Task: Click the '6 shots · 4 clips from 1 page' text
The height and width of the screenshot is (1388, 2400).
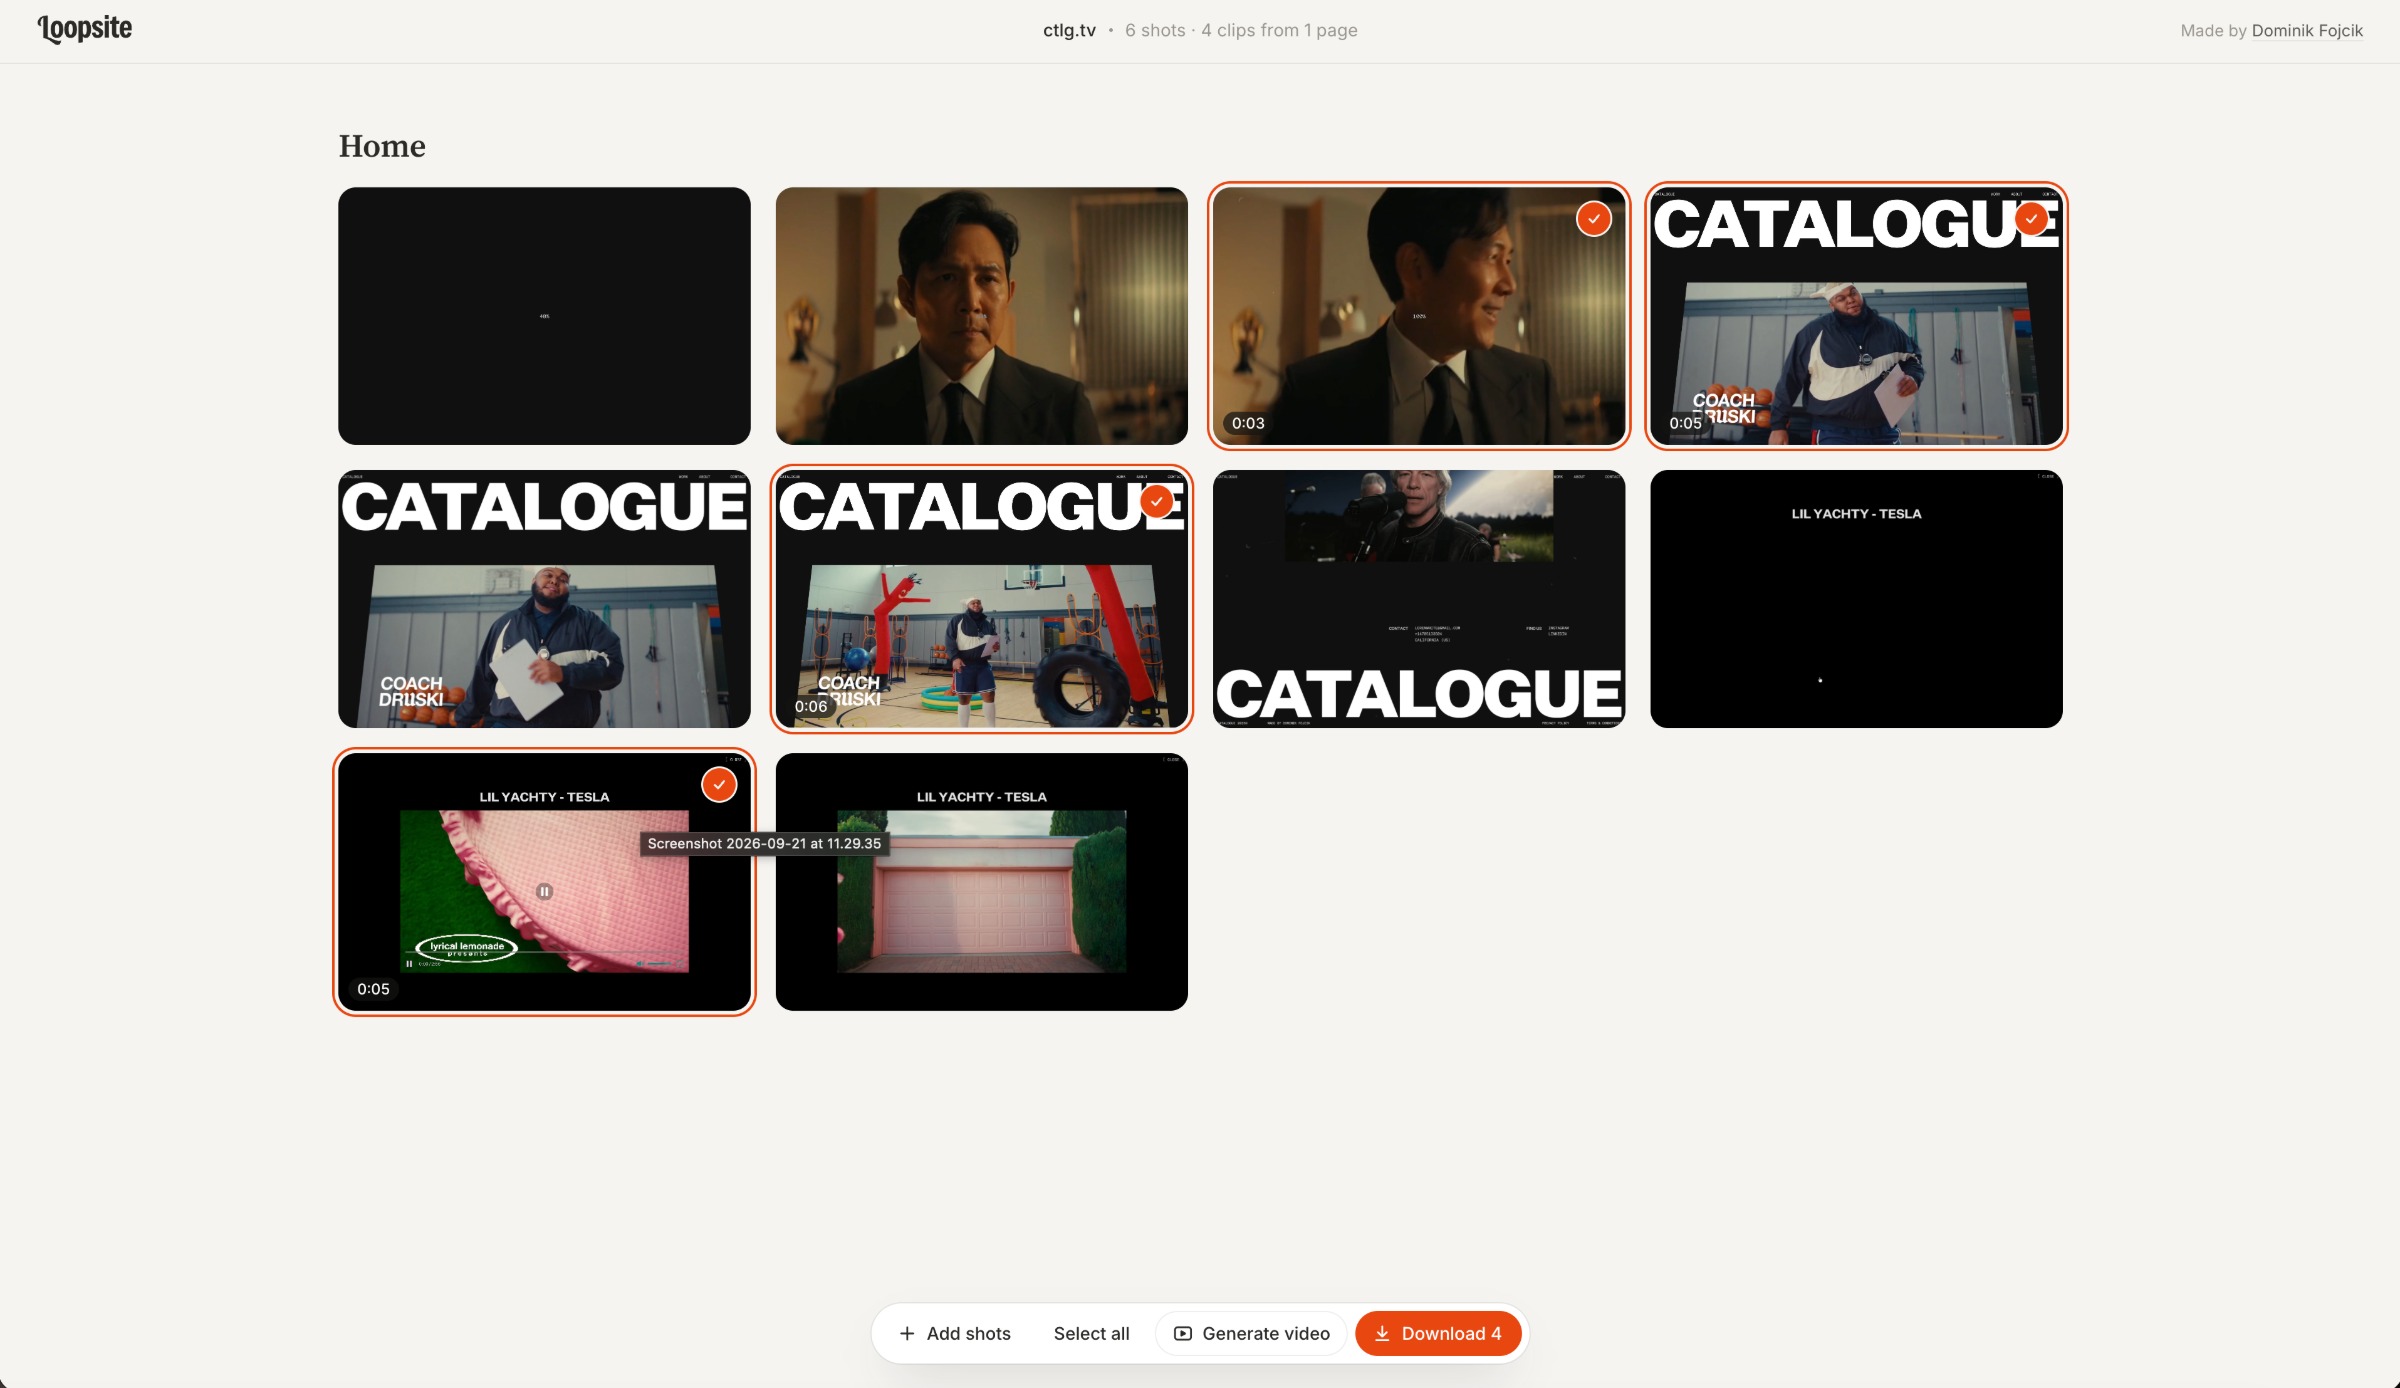Action: click(x=1241, y=31)
